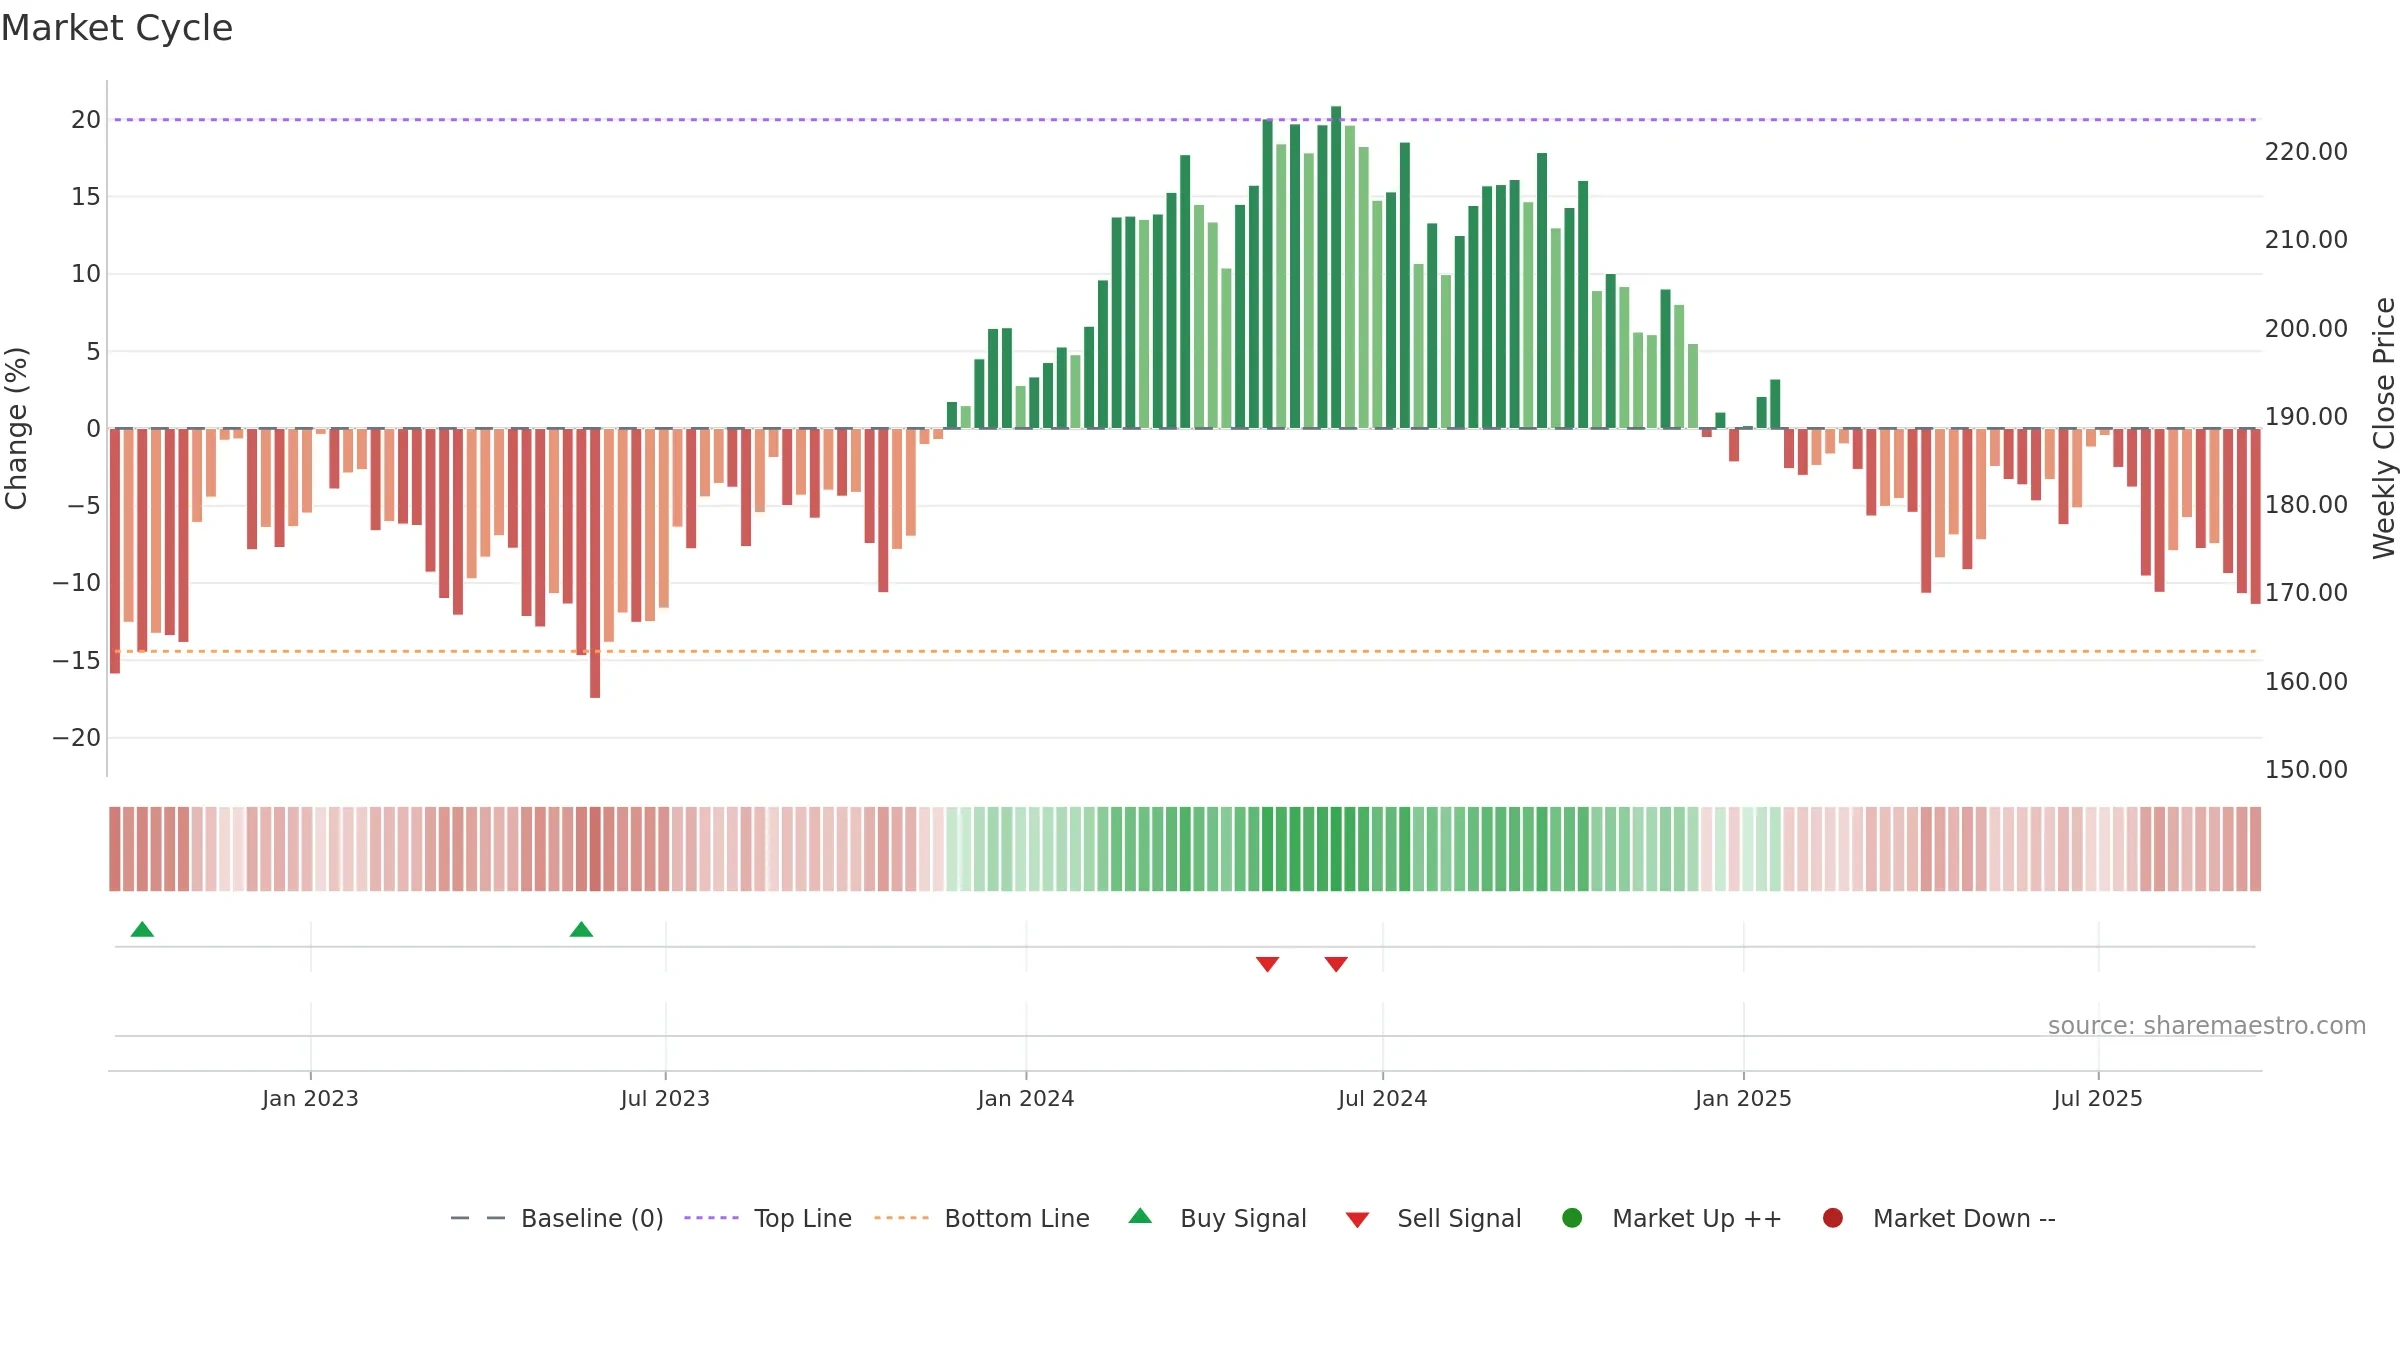Viewport: 2400px width, 1350px height.
Task: Click the Jan 2024 axis label
Action: pos(1026,1098)
